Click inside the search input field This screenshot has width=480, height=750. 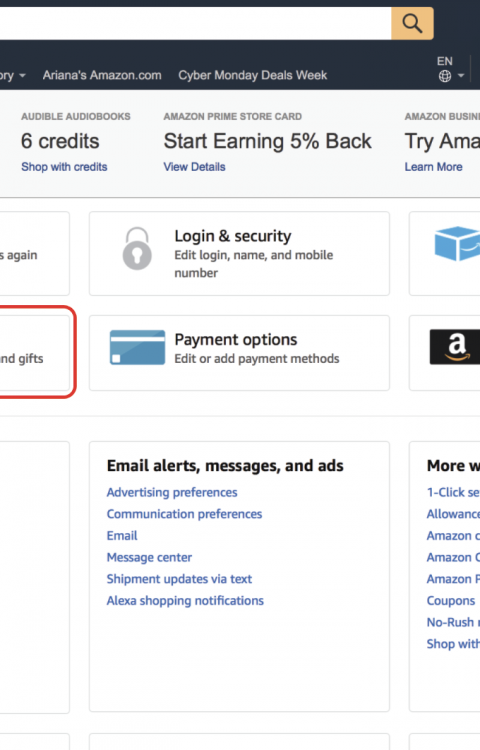coord(196,23)
